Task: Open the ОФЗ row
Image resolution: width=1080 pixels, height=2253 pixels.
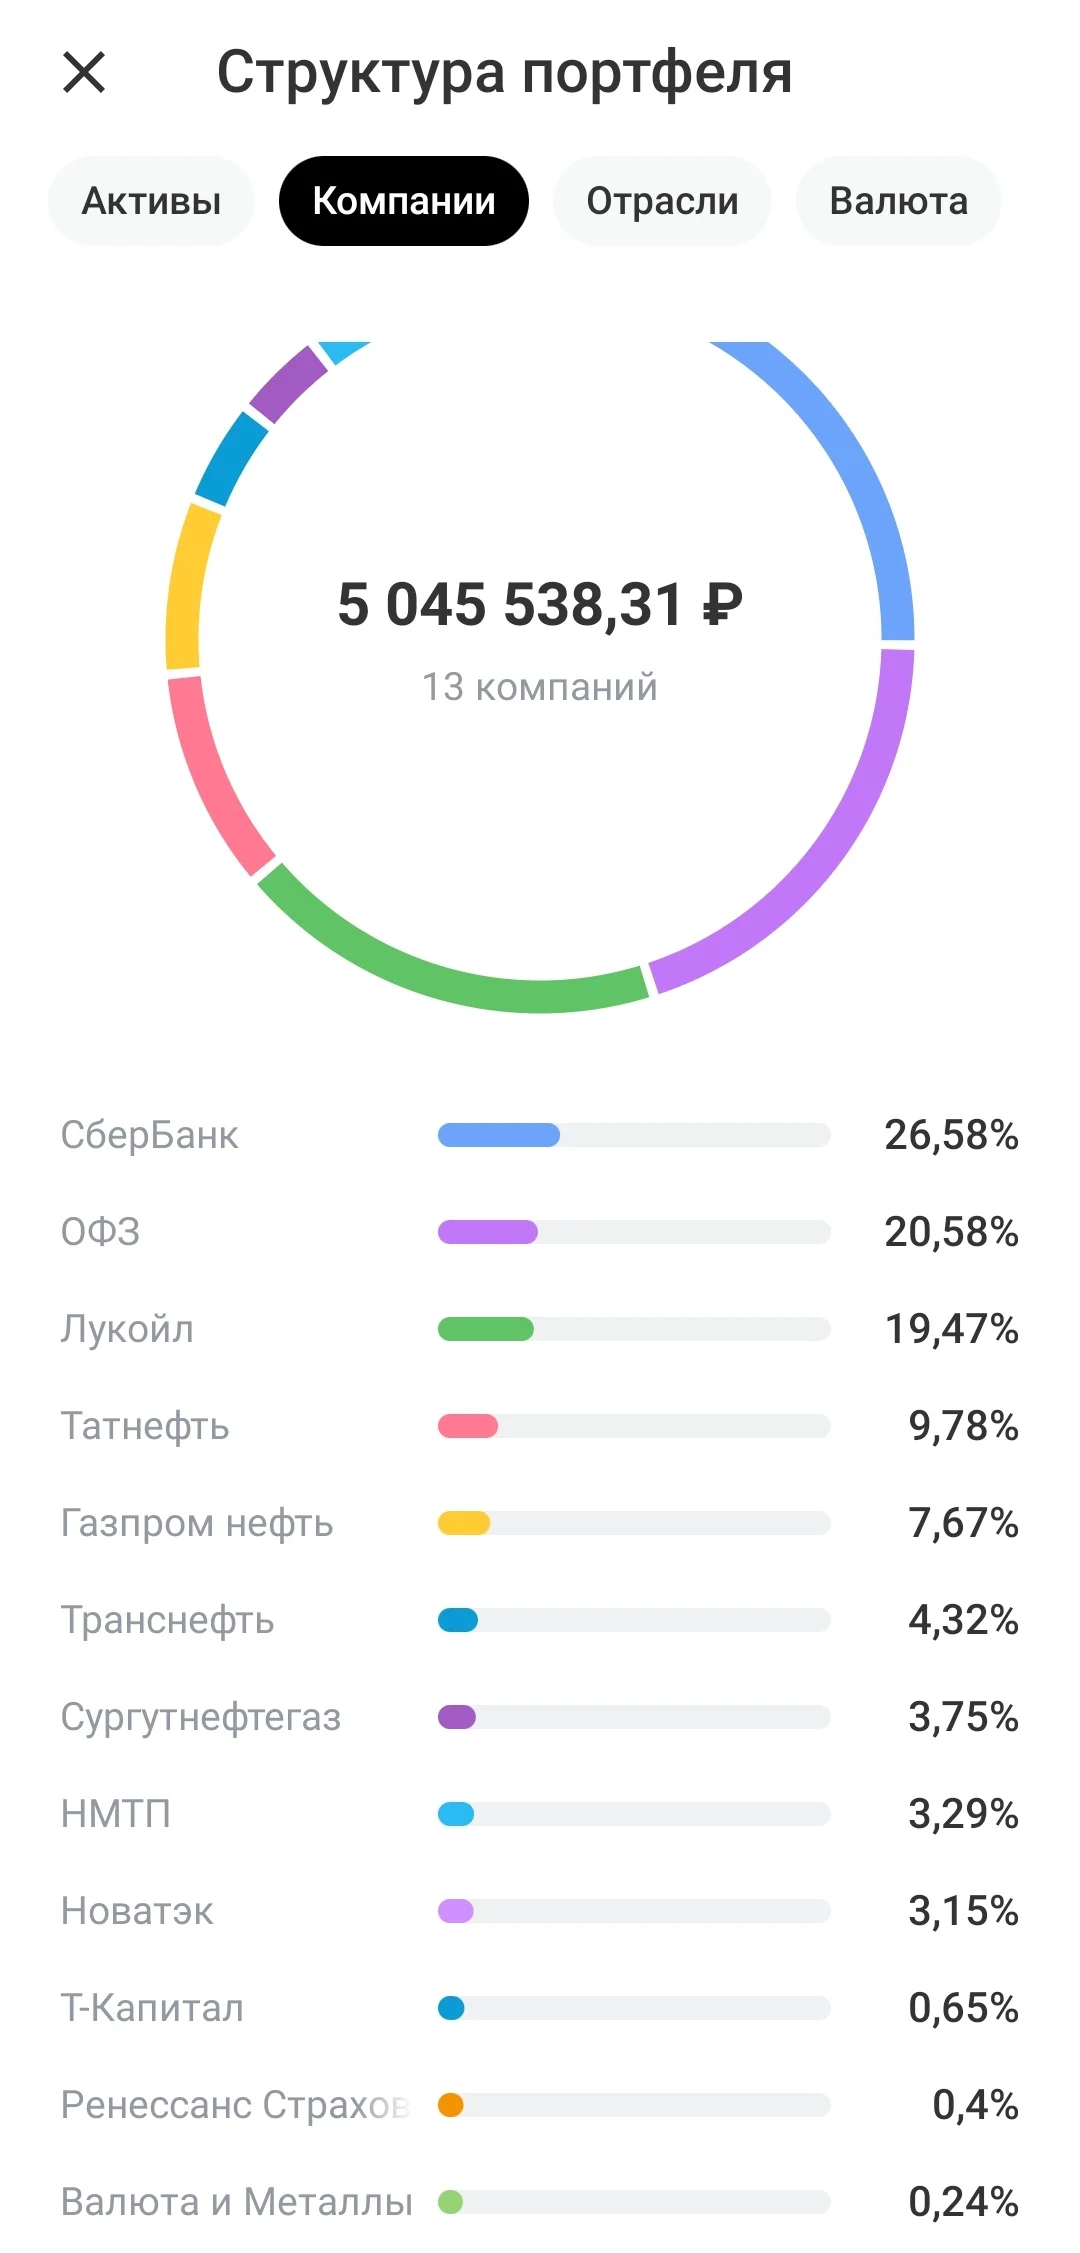Action: click(x=540, y=1232)
